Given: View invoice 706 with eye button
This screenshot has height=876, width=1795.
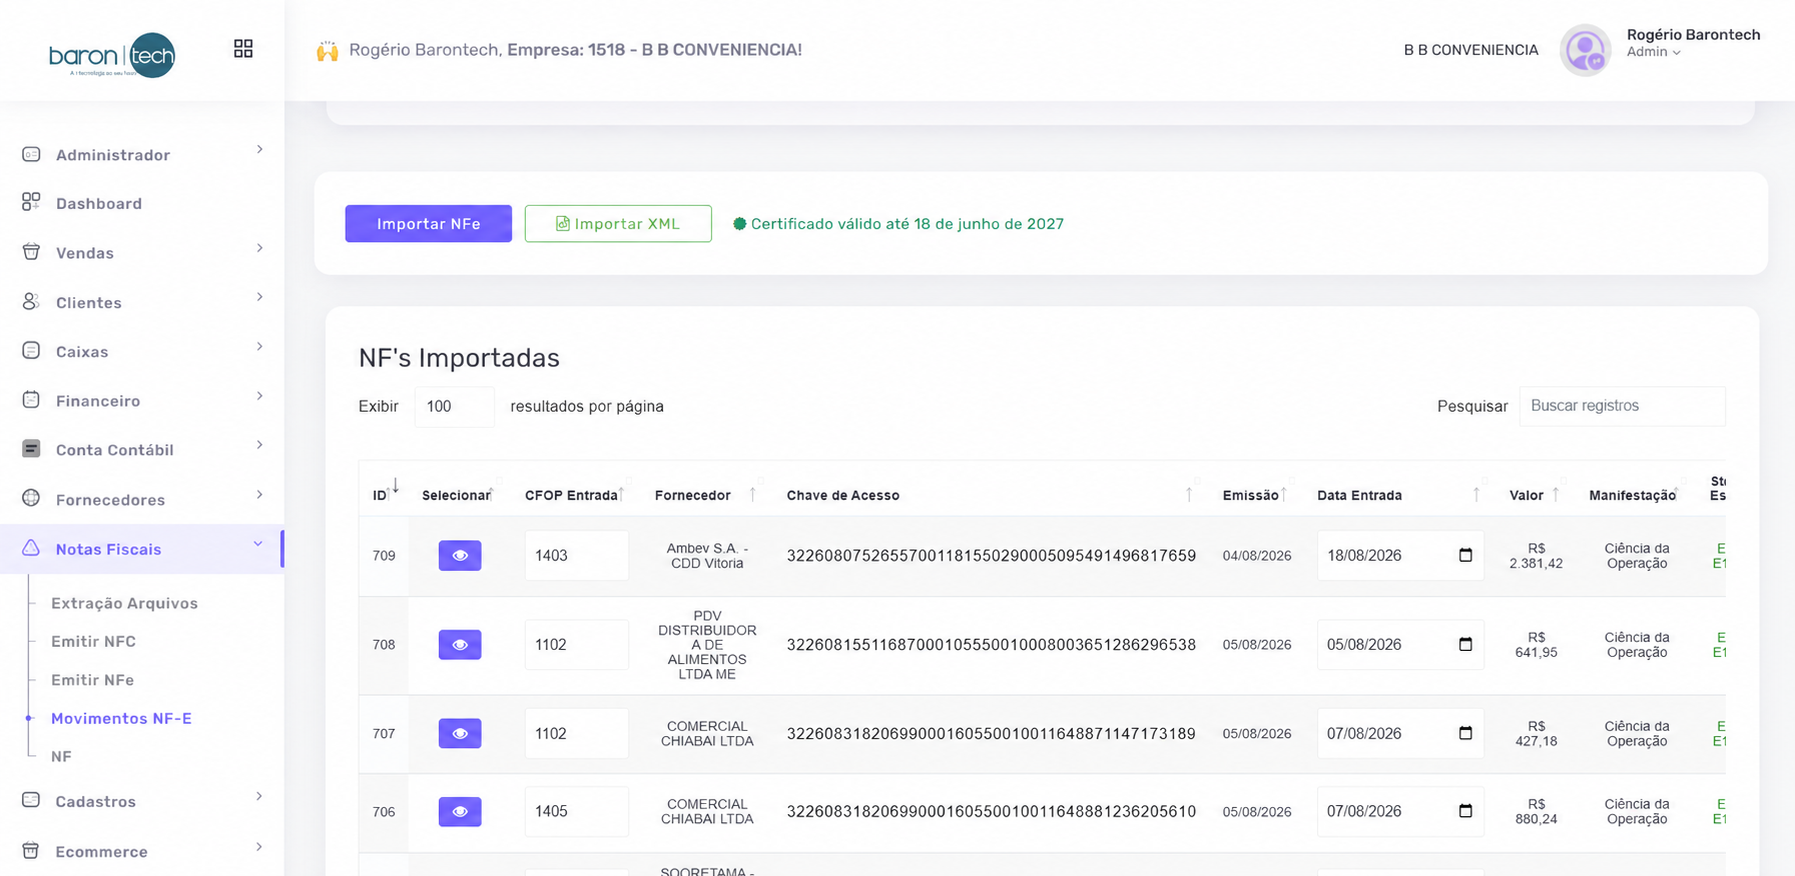Looking at the screenshot, I should tap(460, 811).
